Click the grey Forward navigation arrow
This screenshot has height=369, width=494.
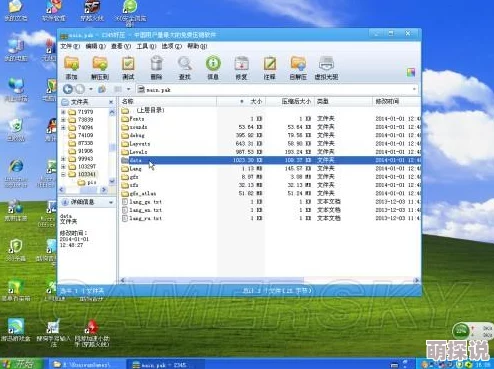[80, 89]
